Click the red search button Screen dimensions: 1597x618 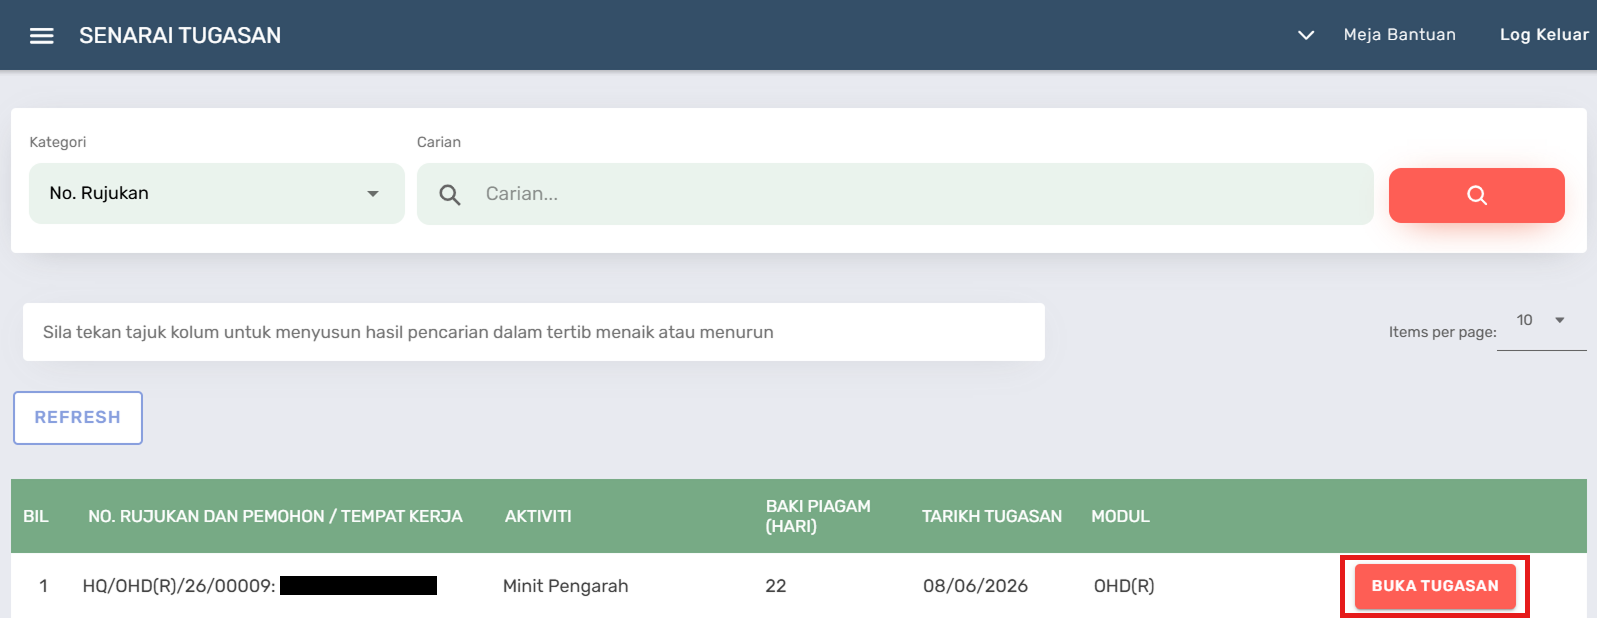coord(1476,195)
